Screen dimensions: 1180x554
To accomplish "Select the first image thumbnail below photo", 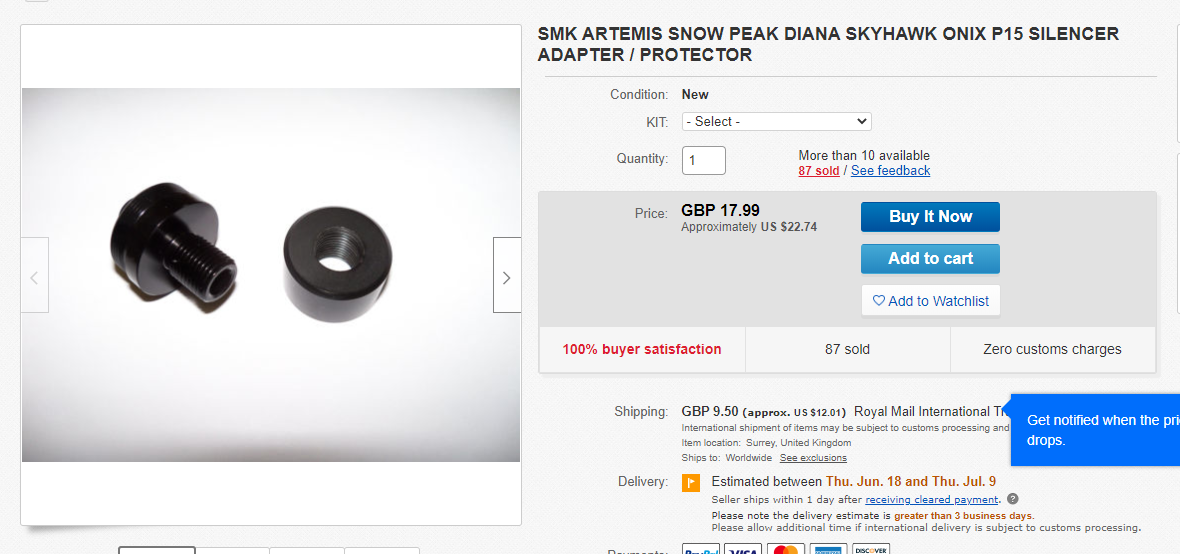I will [157, 549].
